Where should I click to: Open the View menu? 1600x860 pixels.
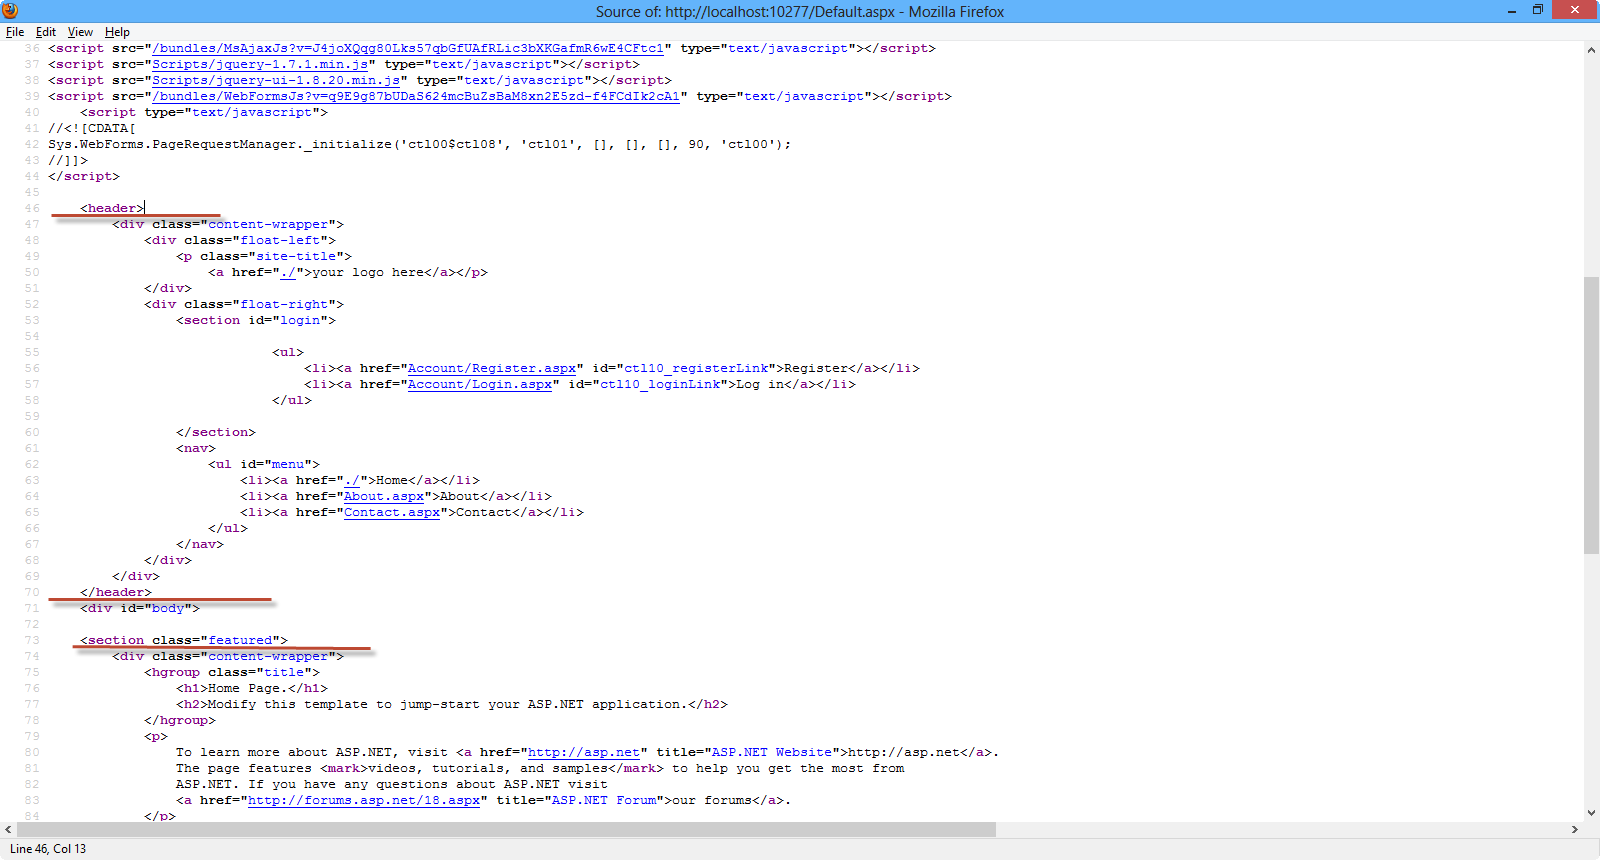coord(80,32)
